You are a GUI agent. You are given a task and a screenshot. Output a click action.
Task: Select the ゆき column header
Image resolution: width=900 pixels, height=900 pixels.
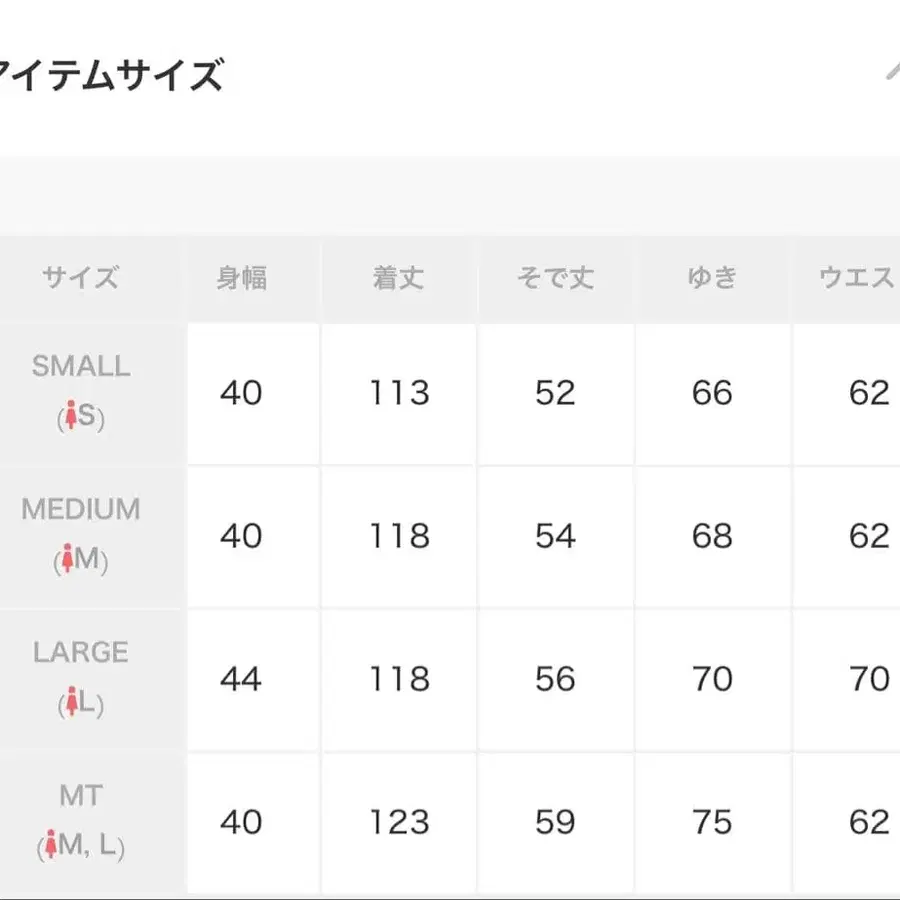pos(712,278)
